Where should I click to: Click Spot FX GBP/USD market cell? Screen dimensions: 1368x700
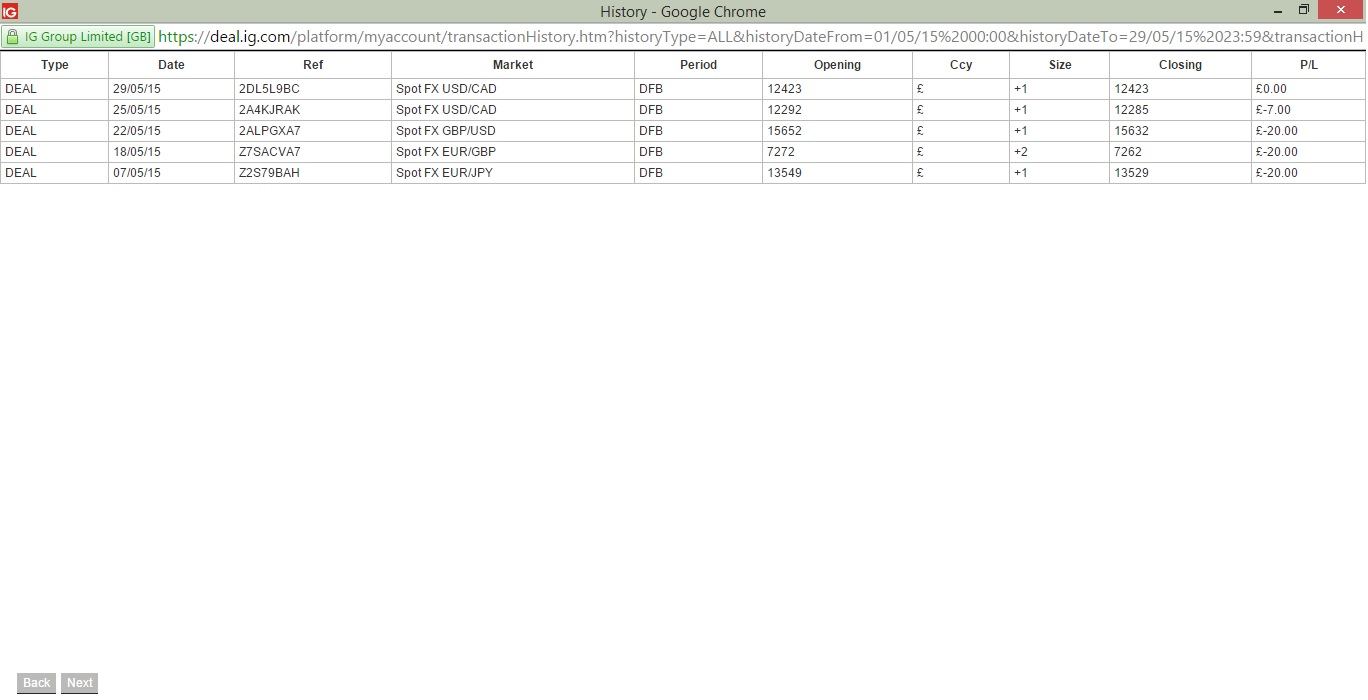513,131
